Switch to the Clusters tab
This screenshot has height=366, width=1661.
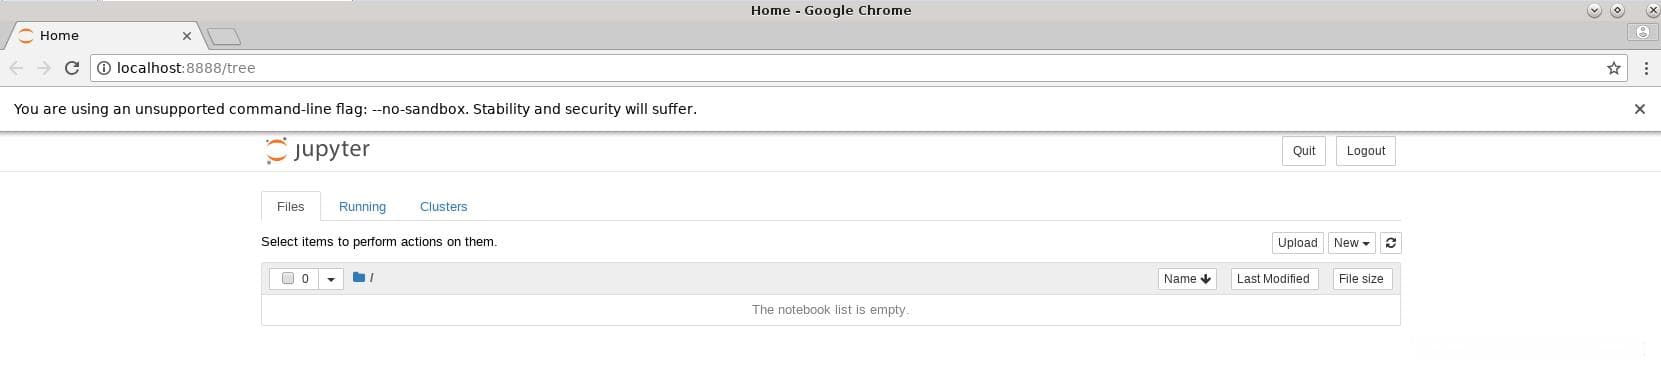pyautogui.click(x=443, y=206)
